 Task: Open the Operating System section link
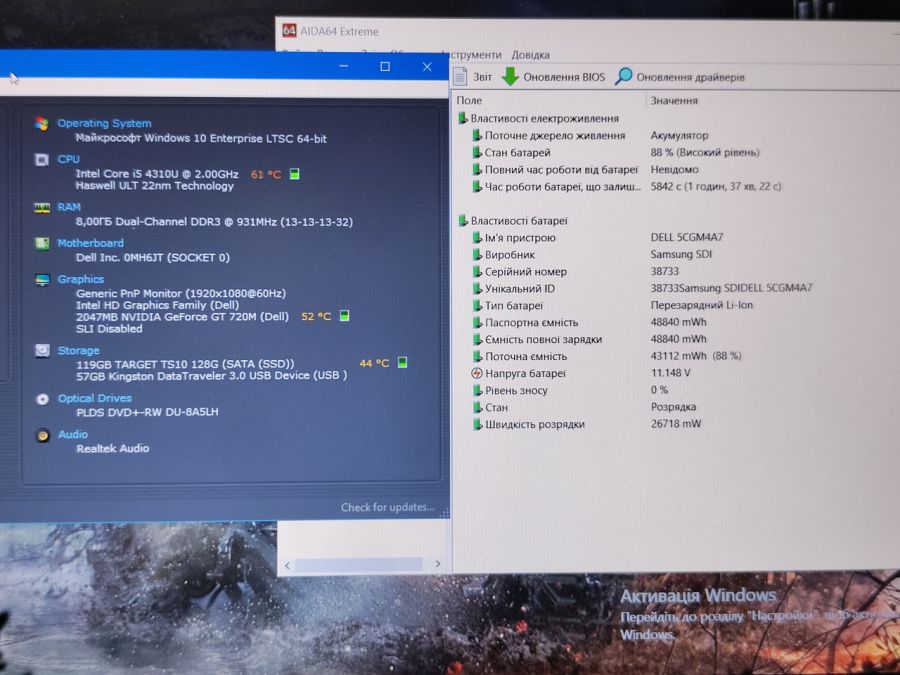pyautogui.click(x=104, y=123)
